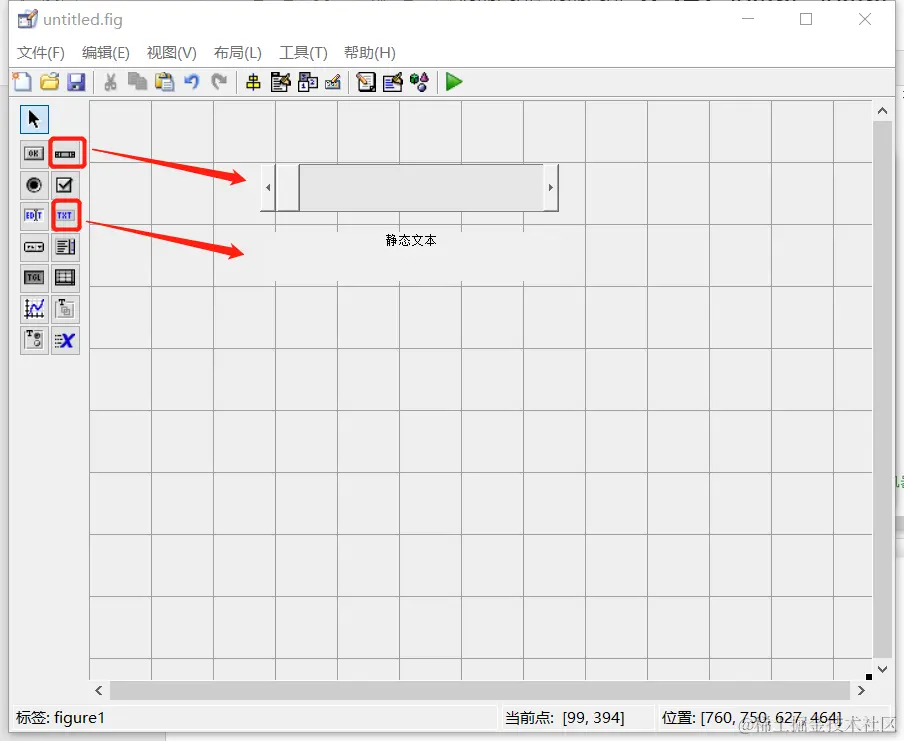Screen dimensions: 904x741
Task: Select the Table component
Action: 65,277
